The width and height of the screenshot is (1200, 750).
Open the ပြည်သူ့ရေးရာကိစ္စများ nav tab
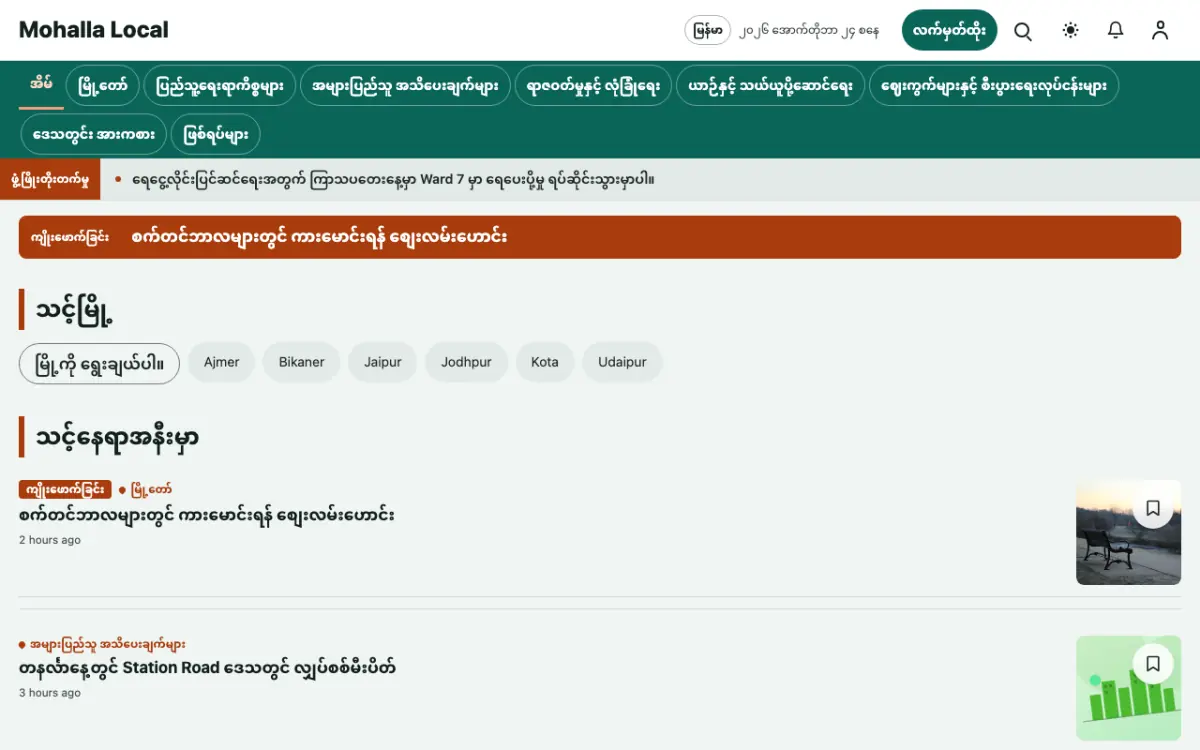pyautogui.click(x=220, y=86)
